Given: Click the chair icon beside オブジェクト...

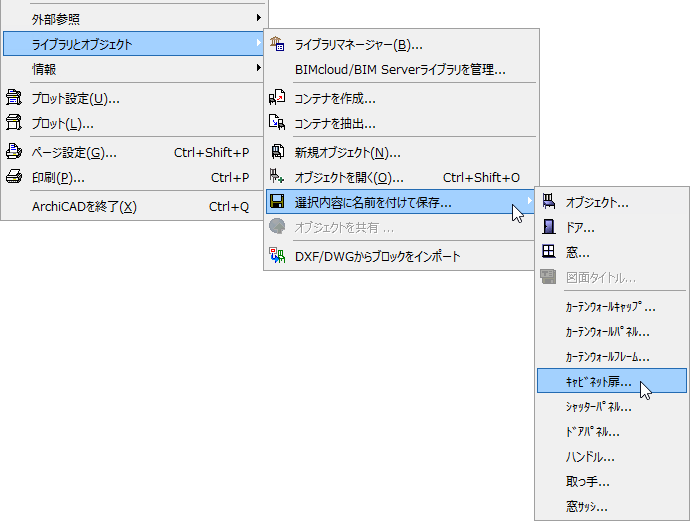Looking at the screenshot, I should tap(548, 202).
